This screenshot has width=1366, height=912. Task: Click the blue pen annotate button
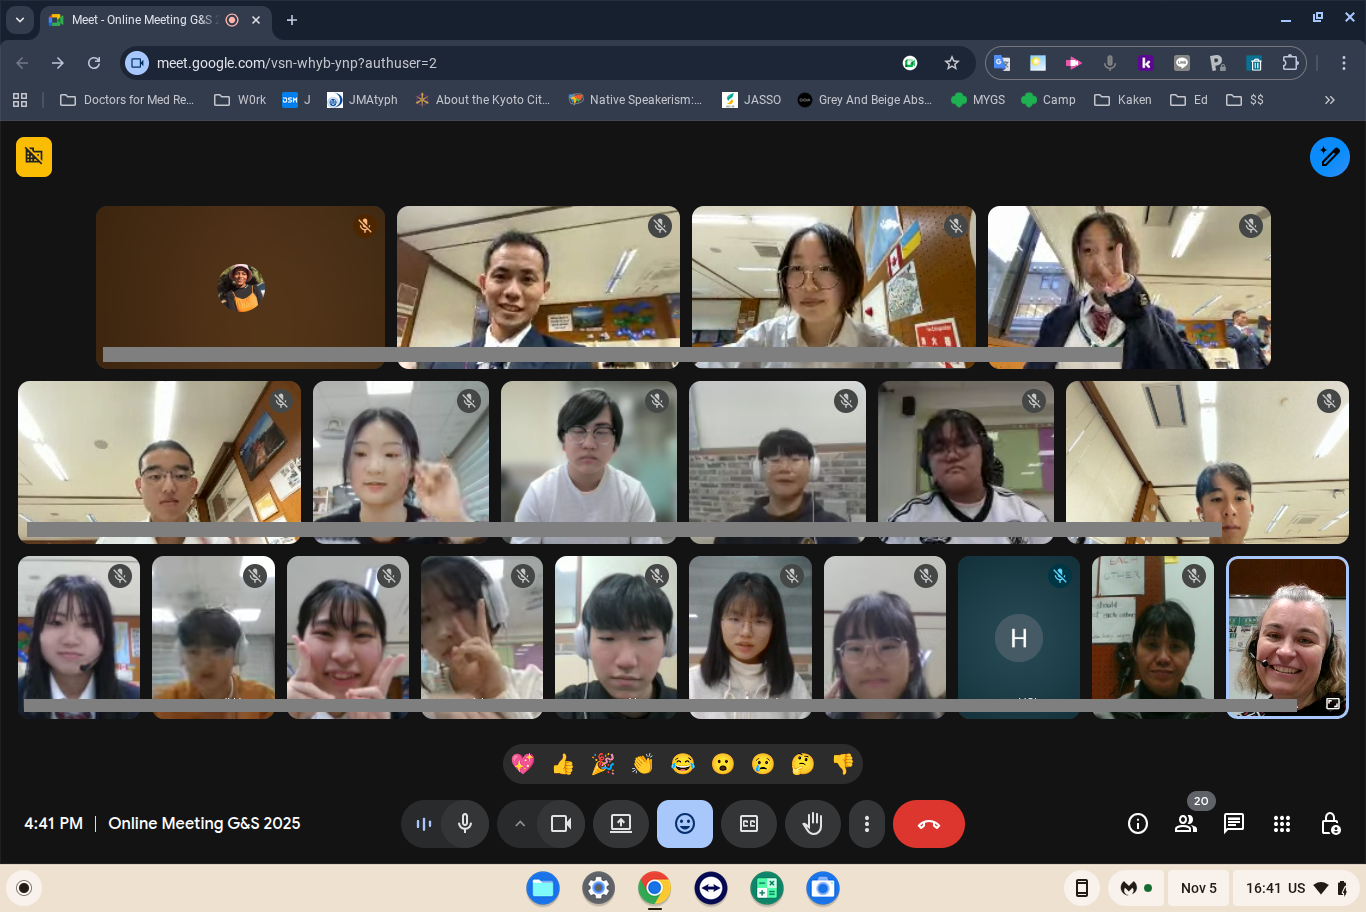pos(1329,157)
